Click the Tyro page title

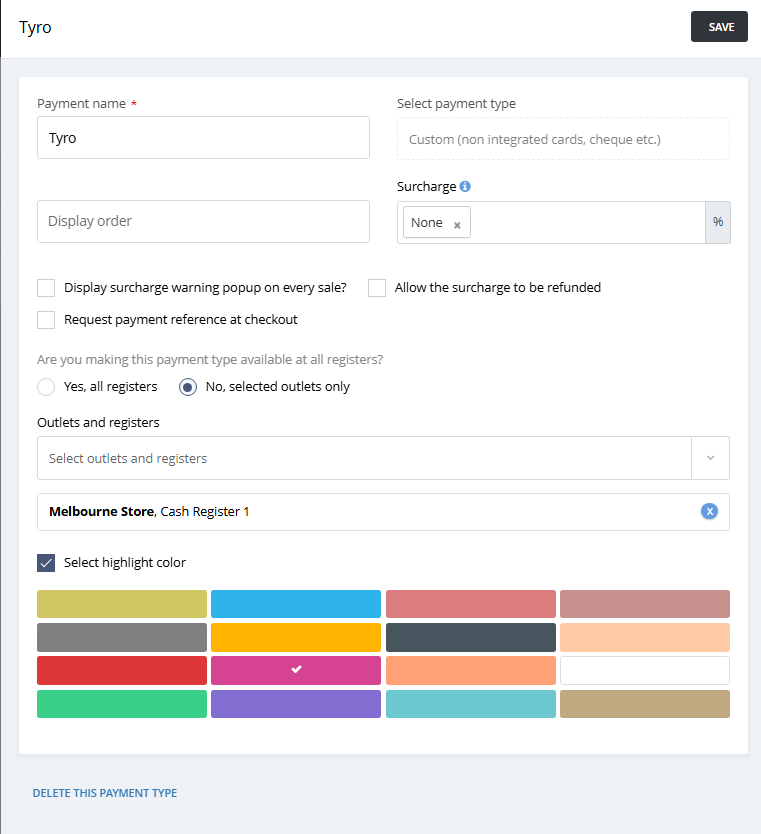(35, 28)
